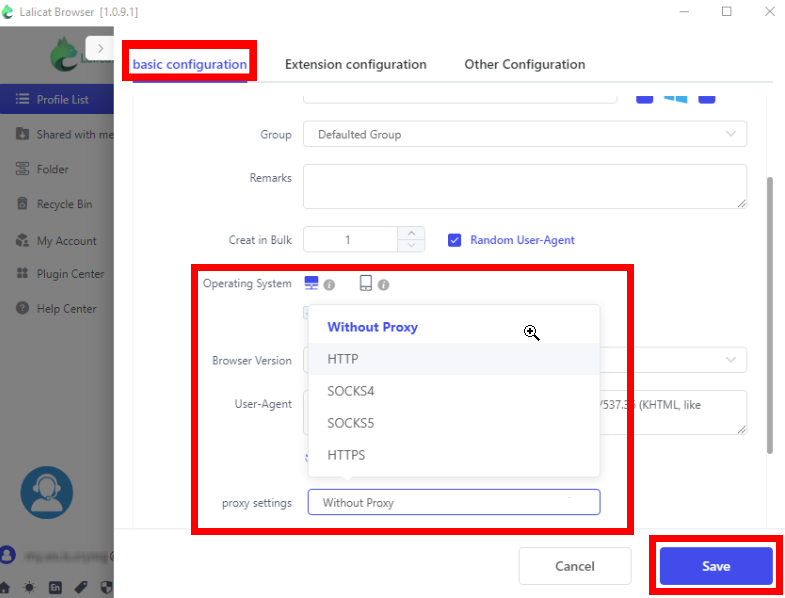Click the User-Agent text area

click(x=525, y=412)
